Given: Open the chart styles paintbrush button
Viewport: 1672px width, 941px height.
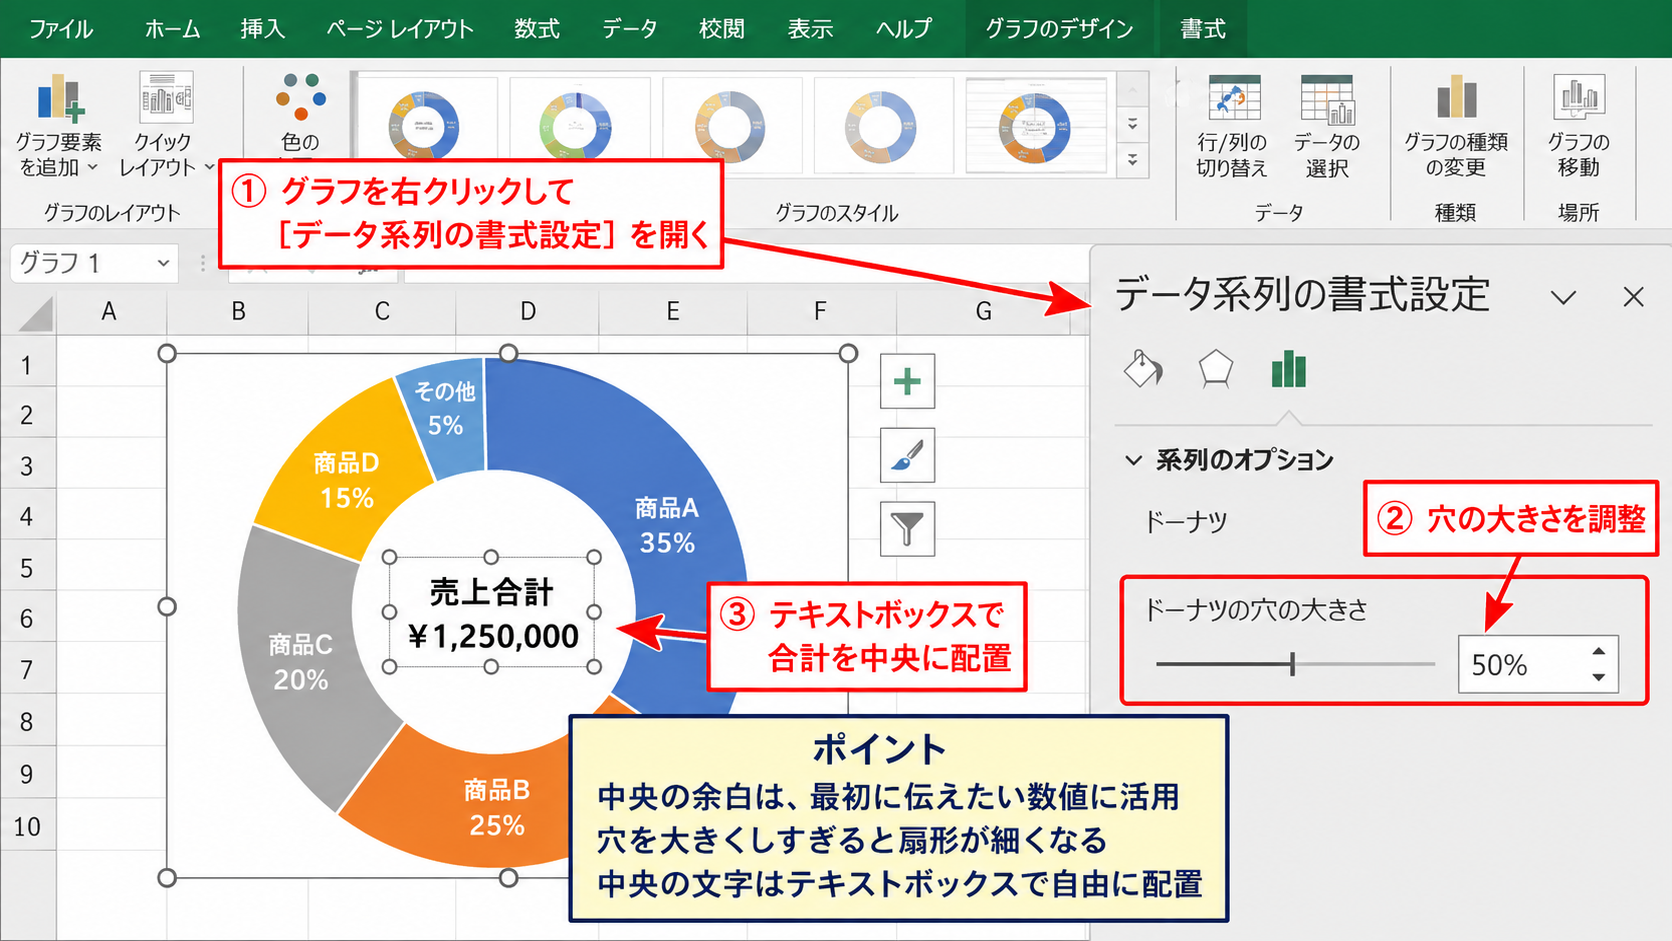Looking at the screenshot, I should coord(907,455).
